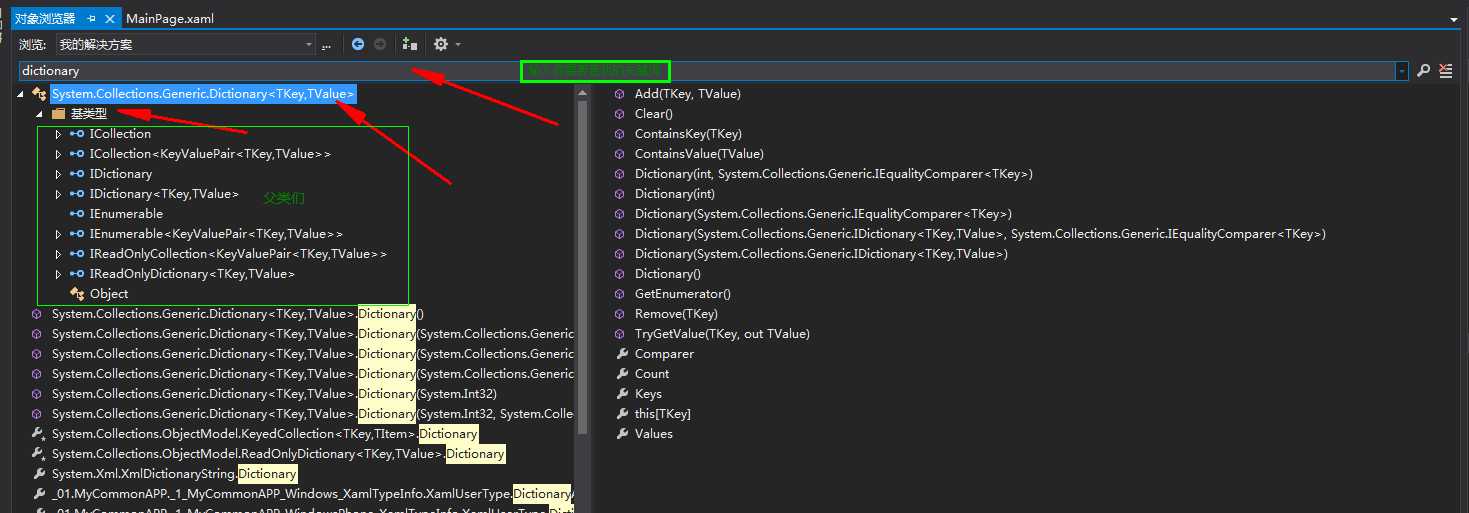Select the Values property
The image size is (1469, 513).
coord(654,433)
